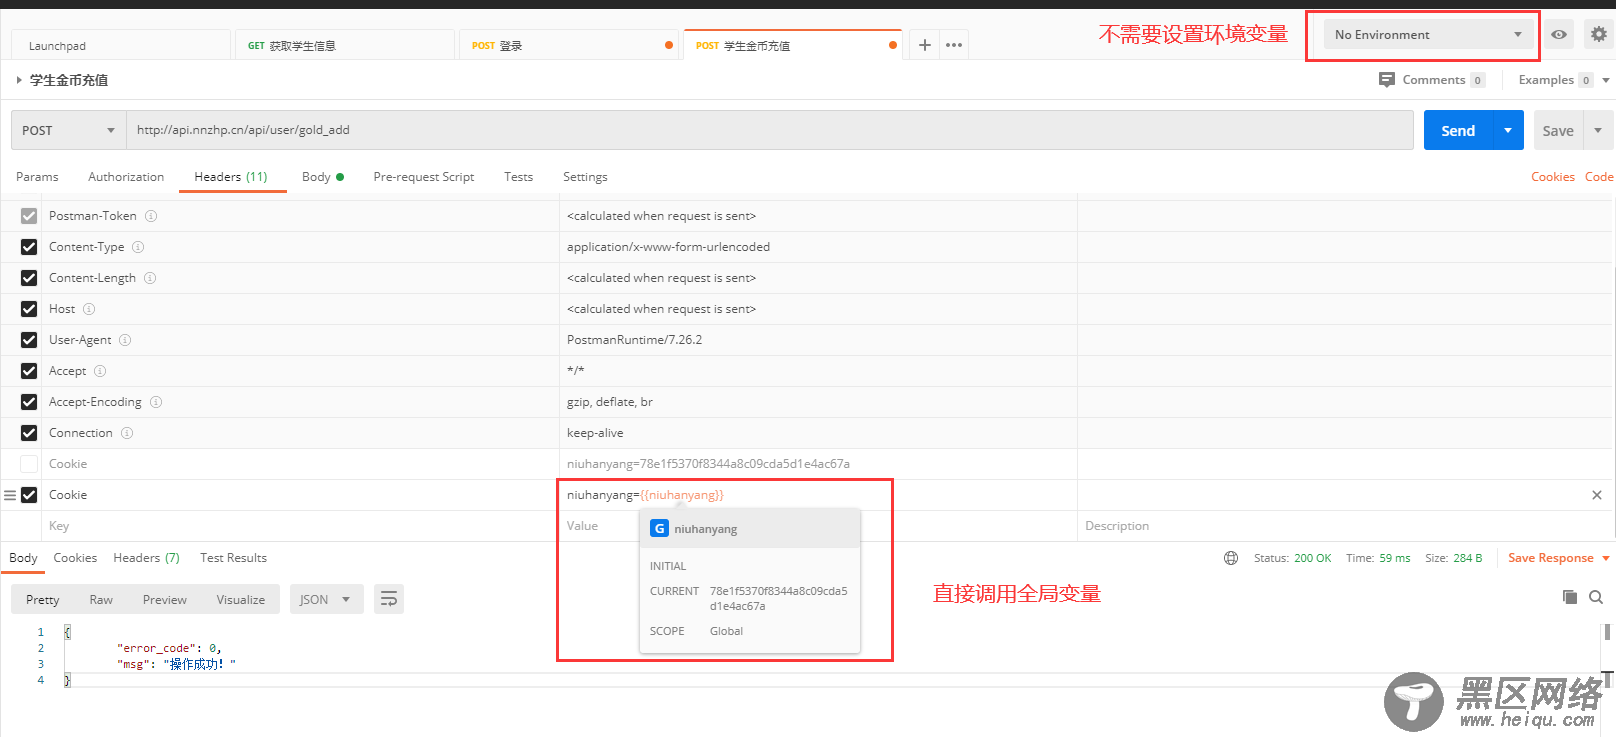Show info icon for Content-Length header

(x=150, y=278)
